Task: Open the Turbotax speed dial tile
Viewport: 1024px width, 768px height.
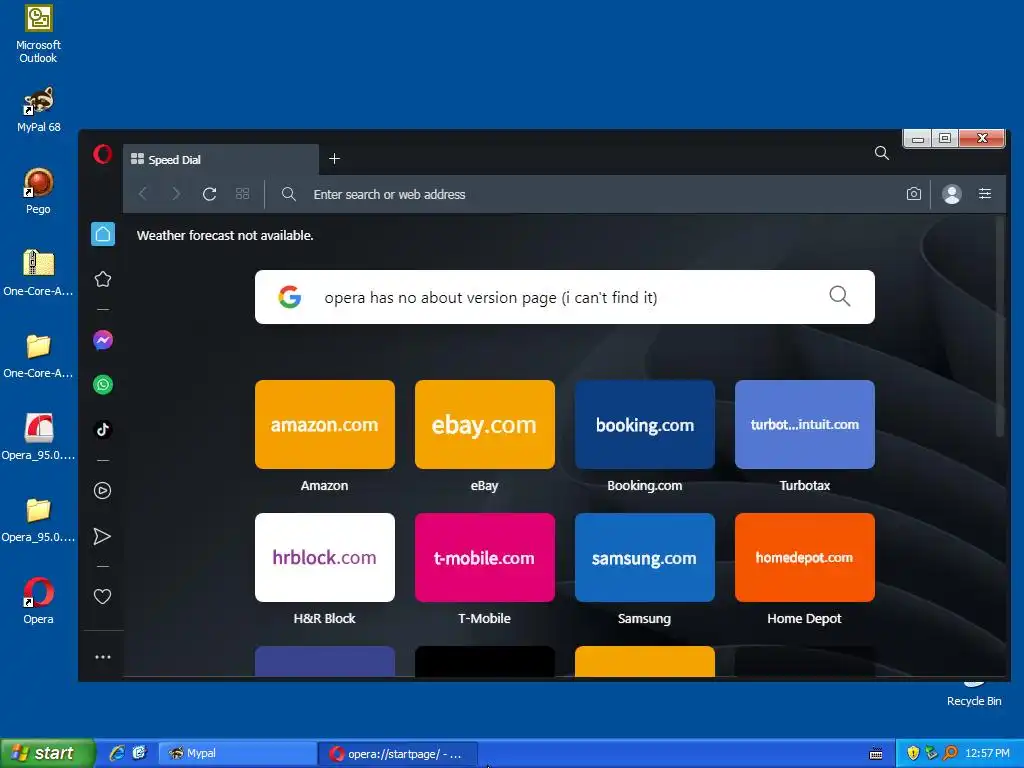Action: pos(805,424)
